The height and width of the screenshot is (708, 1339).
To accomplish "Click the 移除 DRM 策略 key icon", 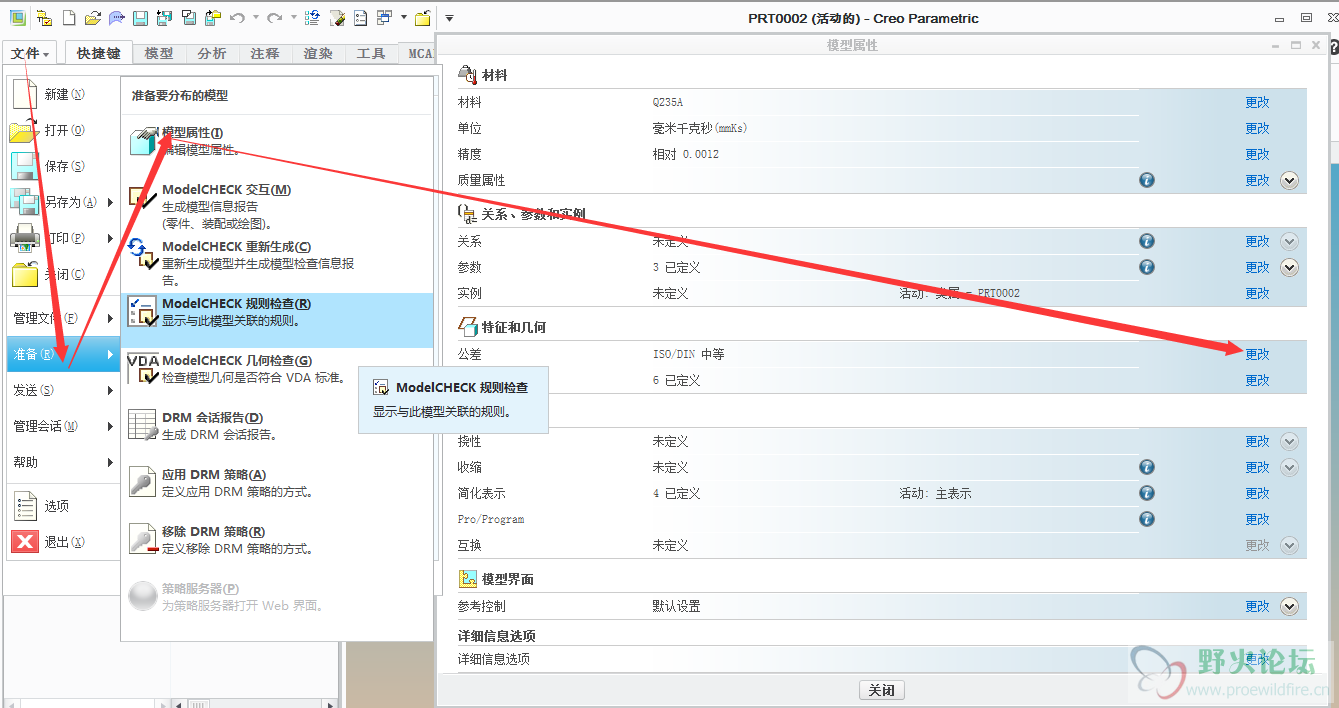I will point(144,539).
